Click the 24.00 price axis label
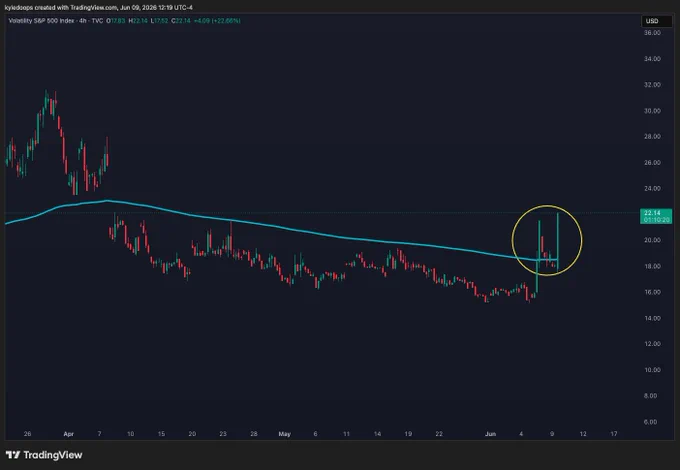The height and width of the screenshot is (470, 680). [x=652, y=188]
